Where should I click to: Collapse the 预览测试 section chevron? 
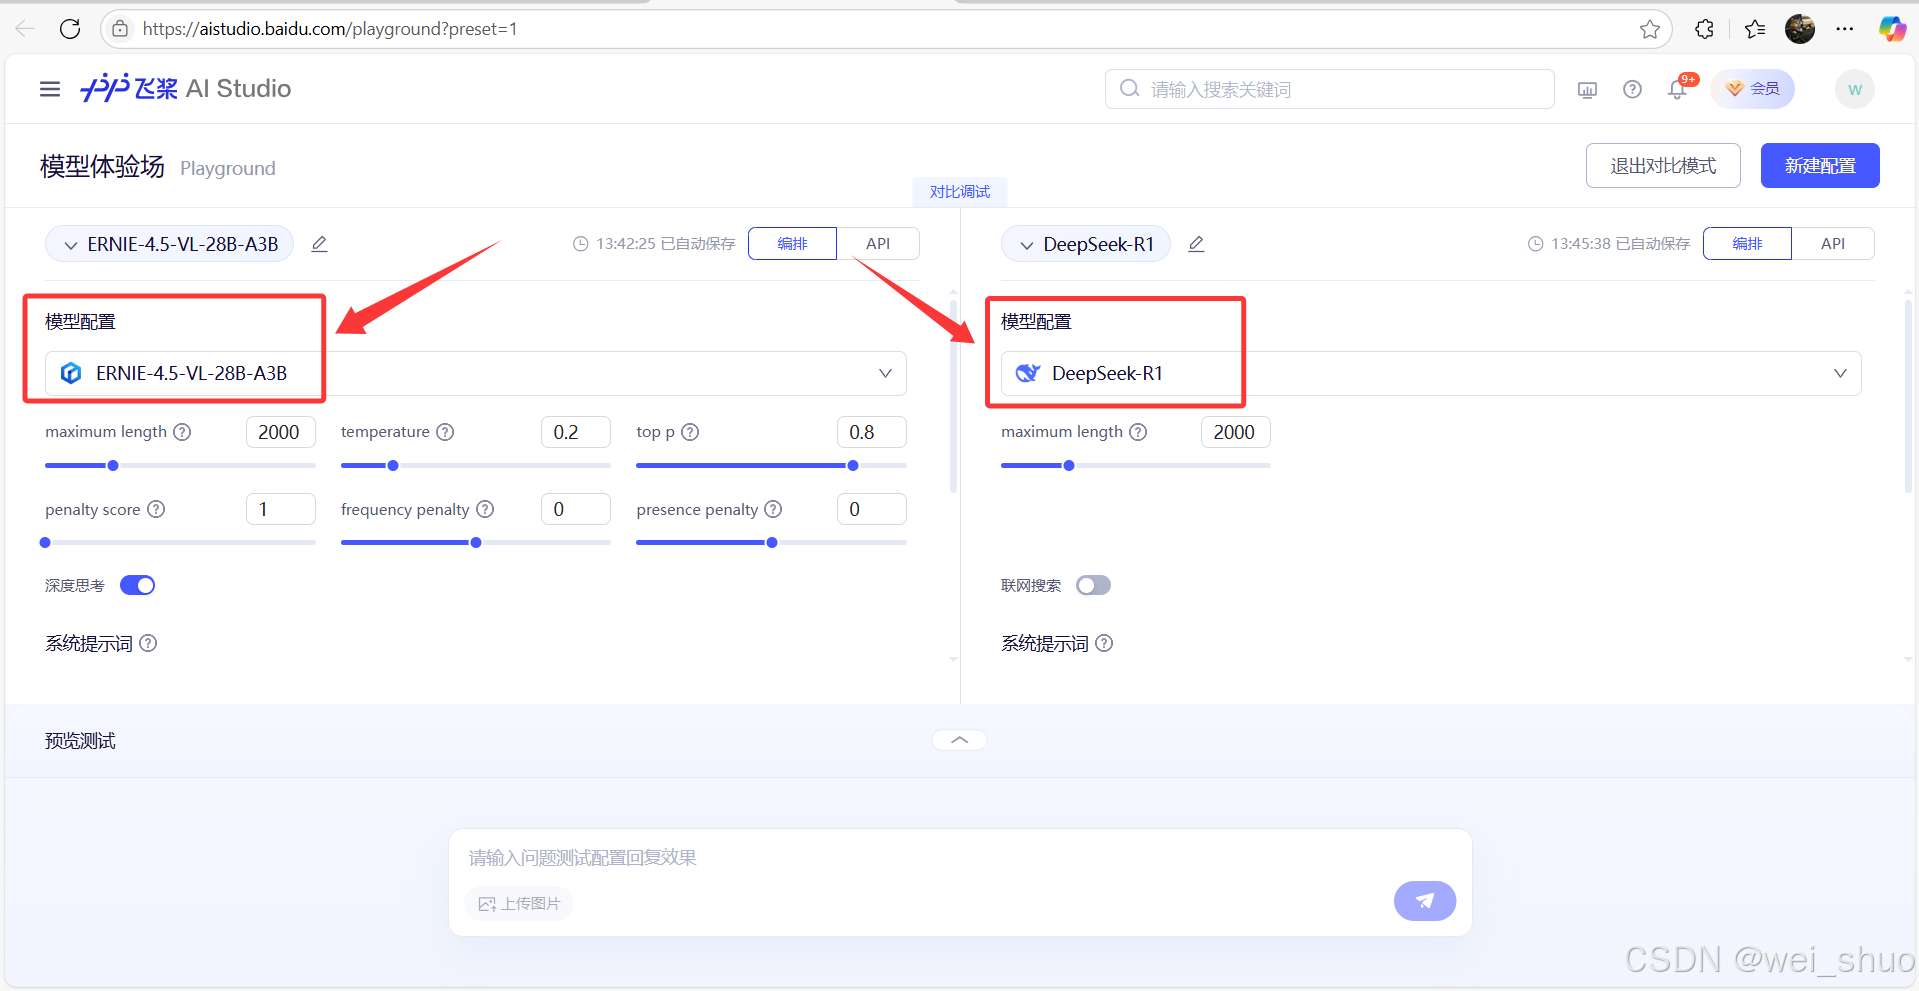click(x=960, y=740)
